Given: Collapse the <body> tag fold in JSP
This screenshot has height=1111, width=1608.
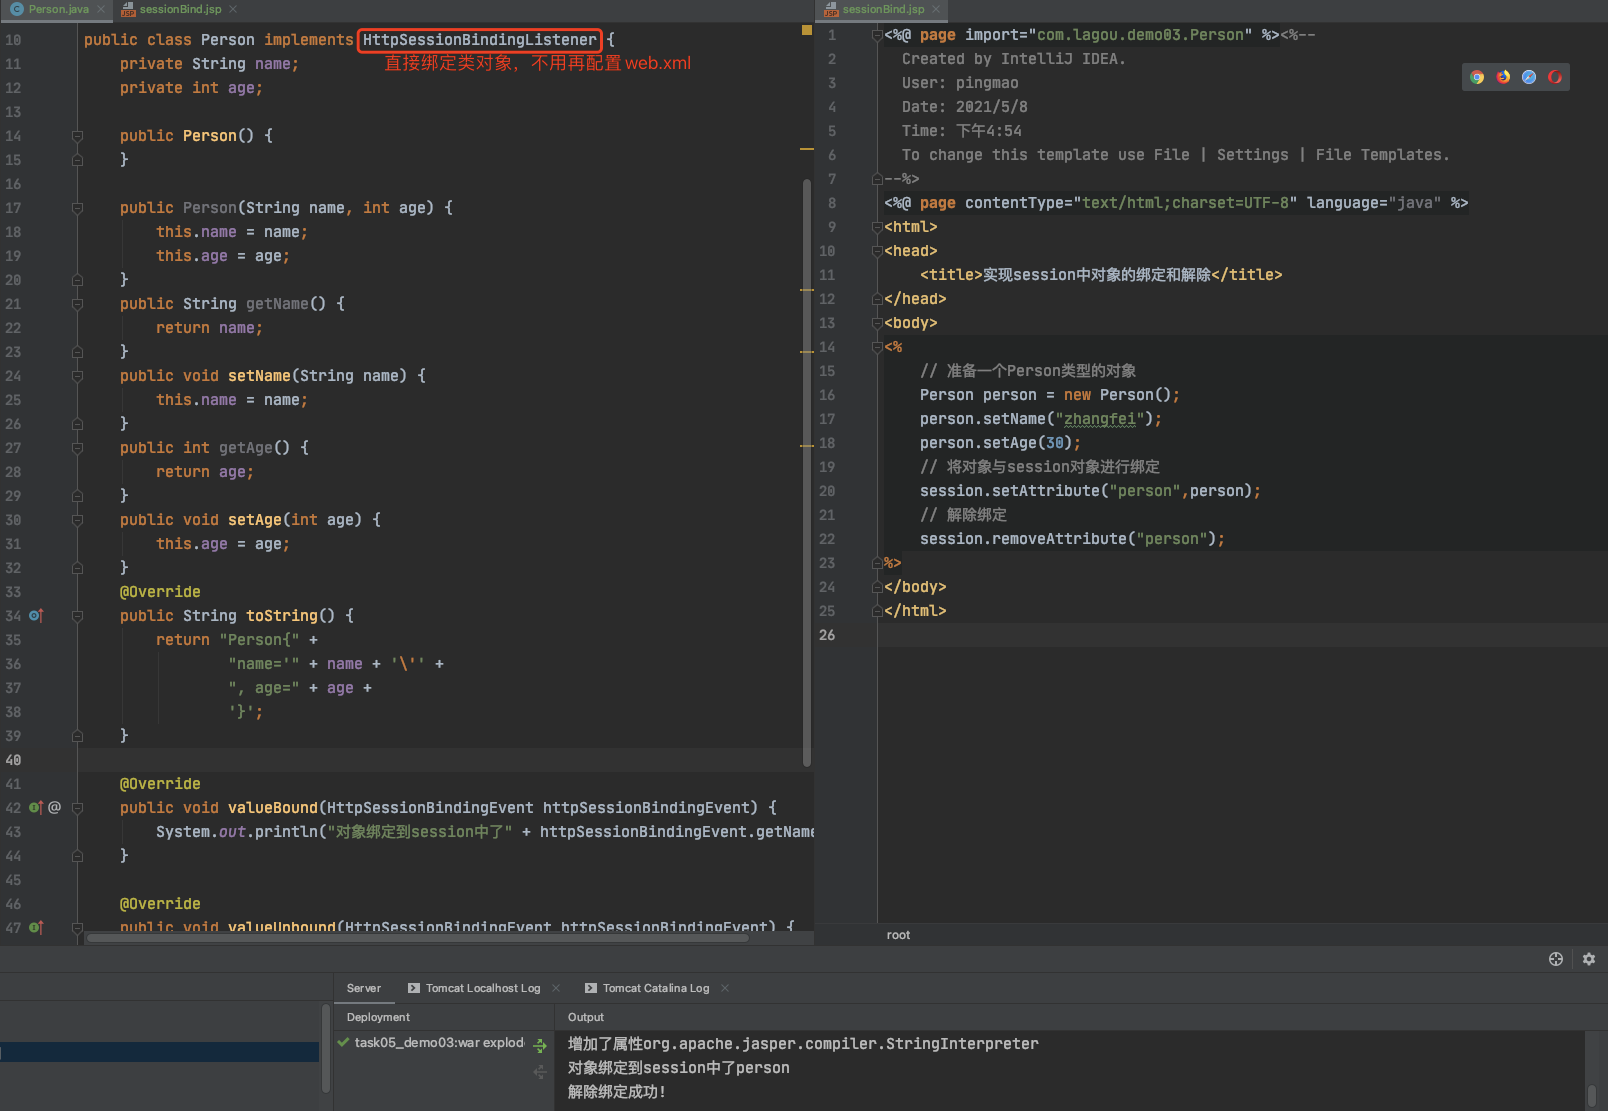Looking at the screenshot, I should click(877, 323).
